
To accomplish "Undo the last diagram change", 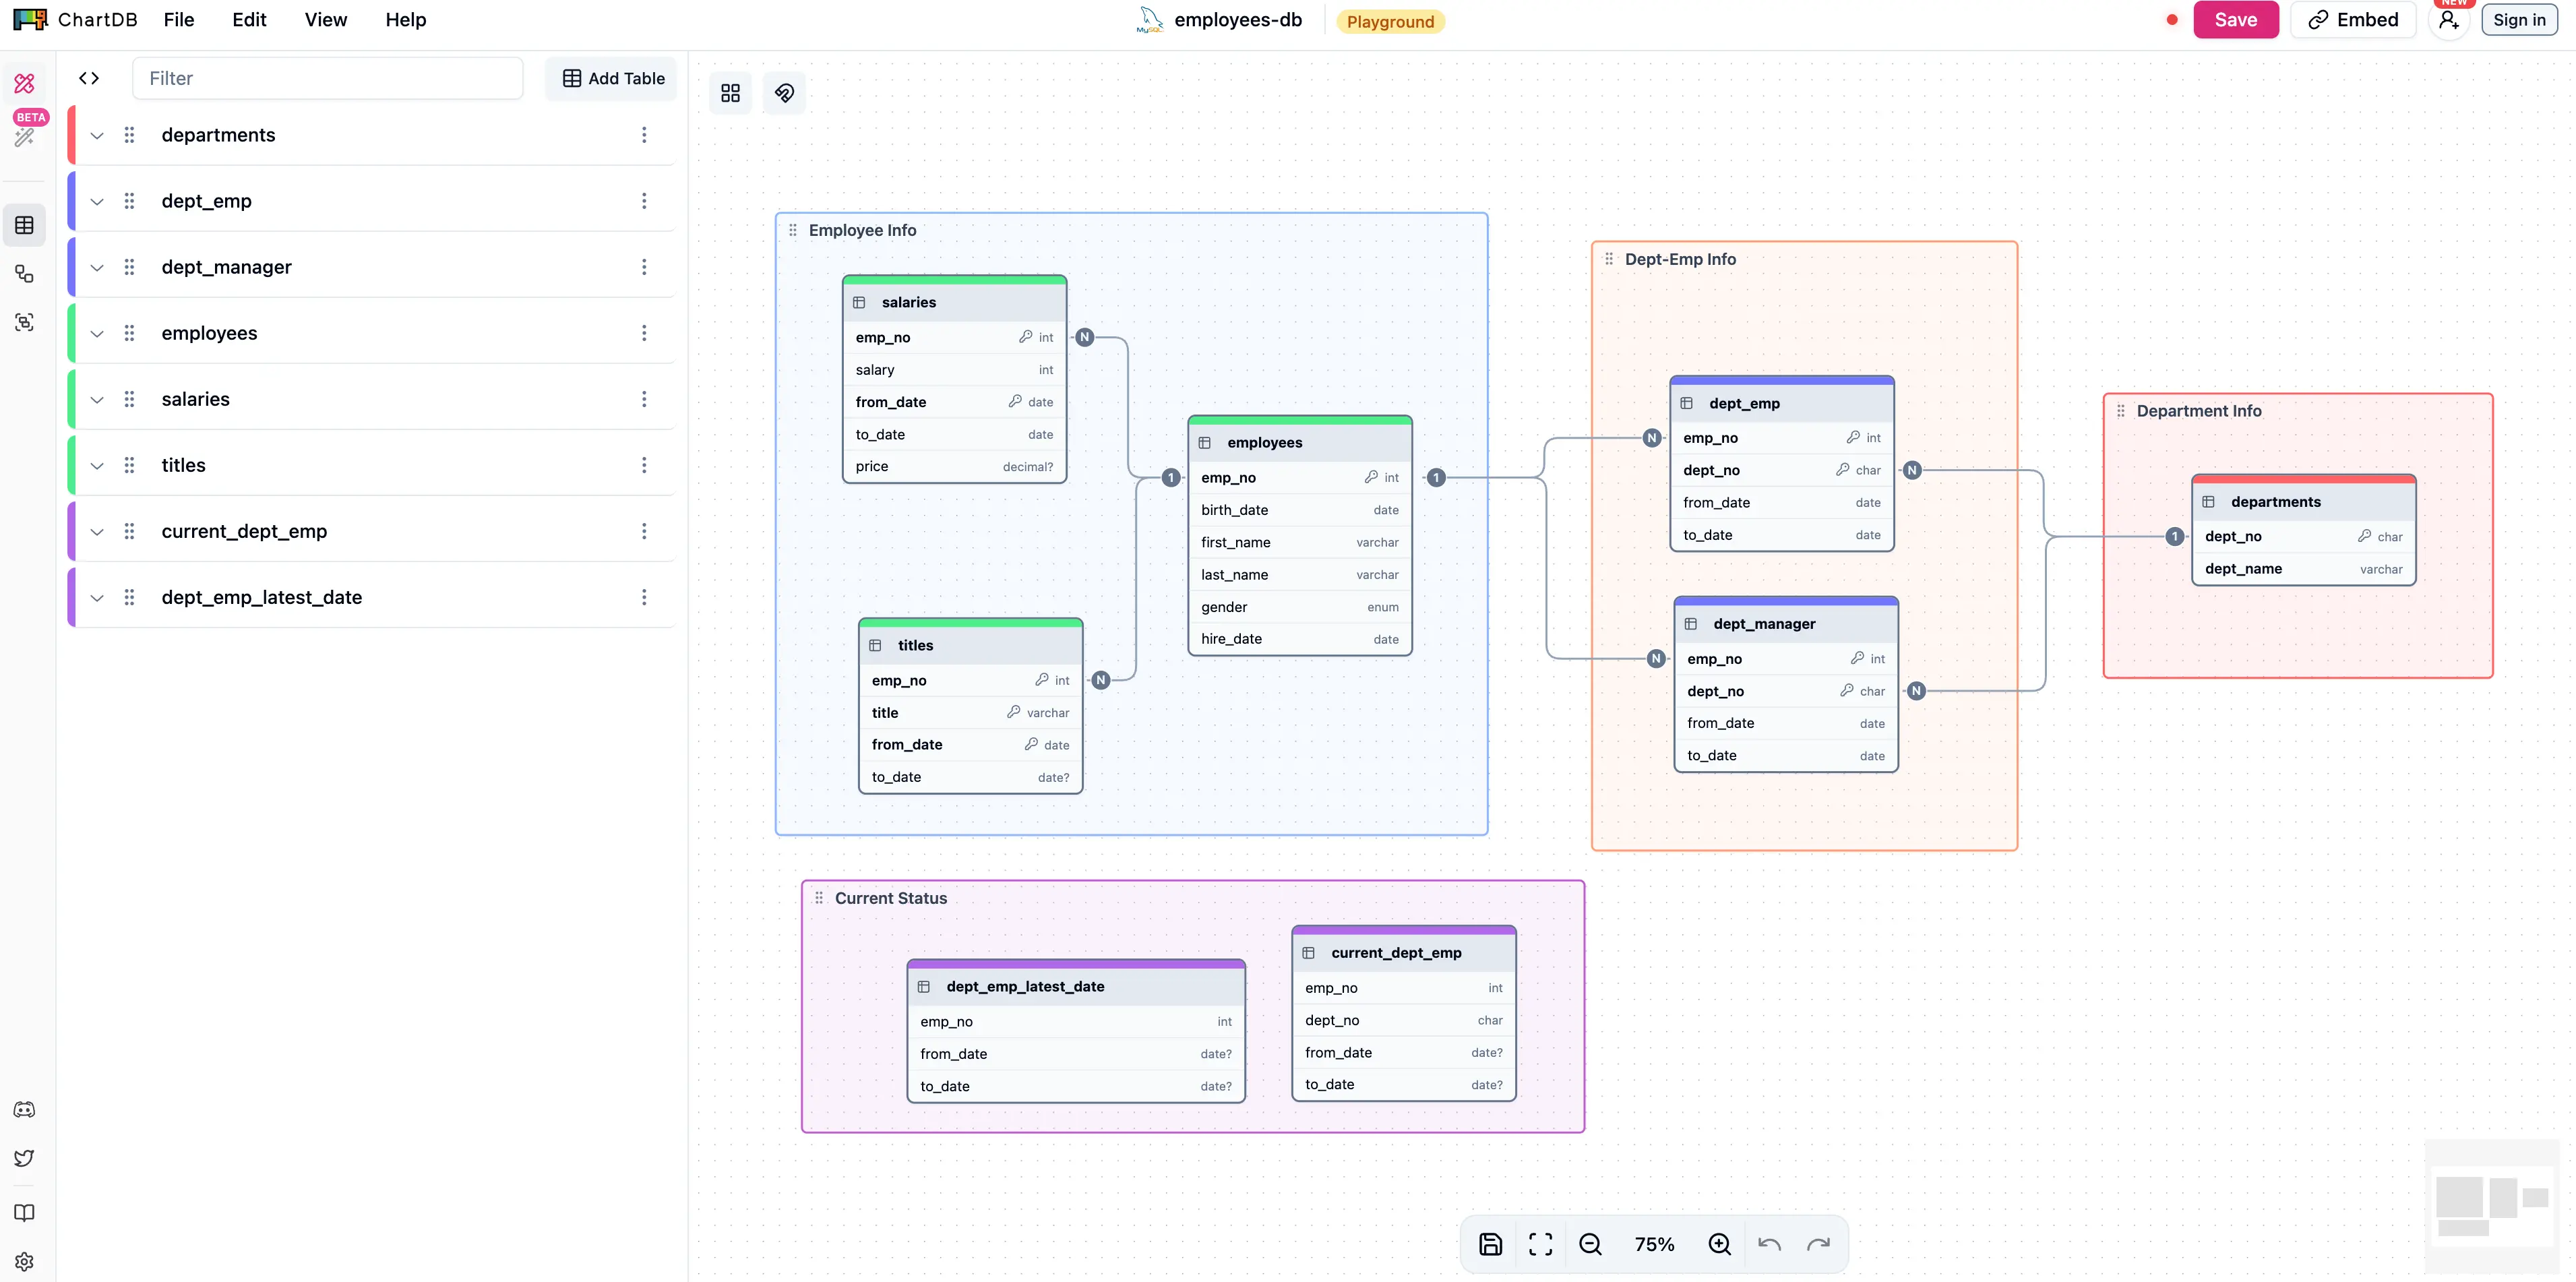I will [1768, 1244].
